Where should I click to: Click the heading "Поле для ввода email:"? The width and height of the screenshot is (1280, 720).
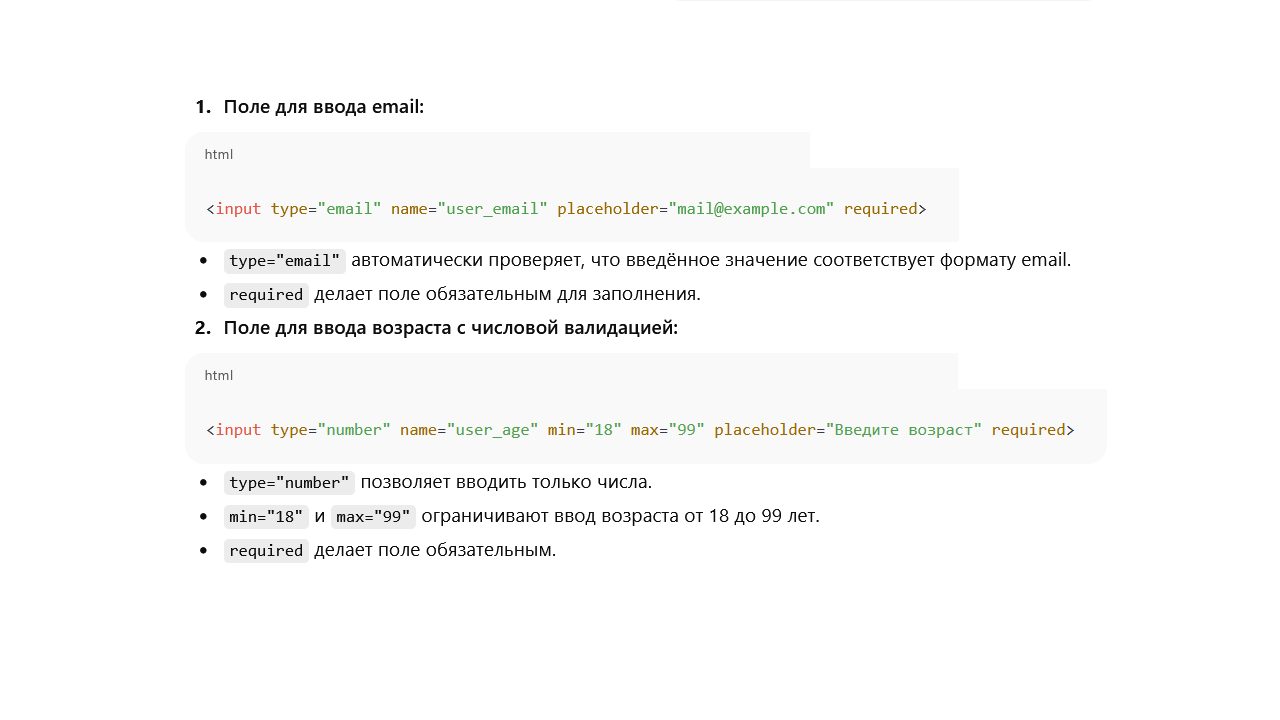[x=323, y=107]
